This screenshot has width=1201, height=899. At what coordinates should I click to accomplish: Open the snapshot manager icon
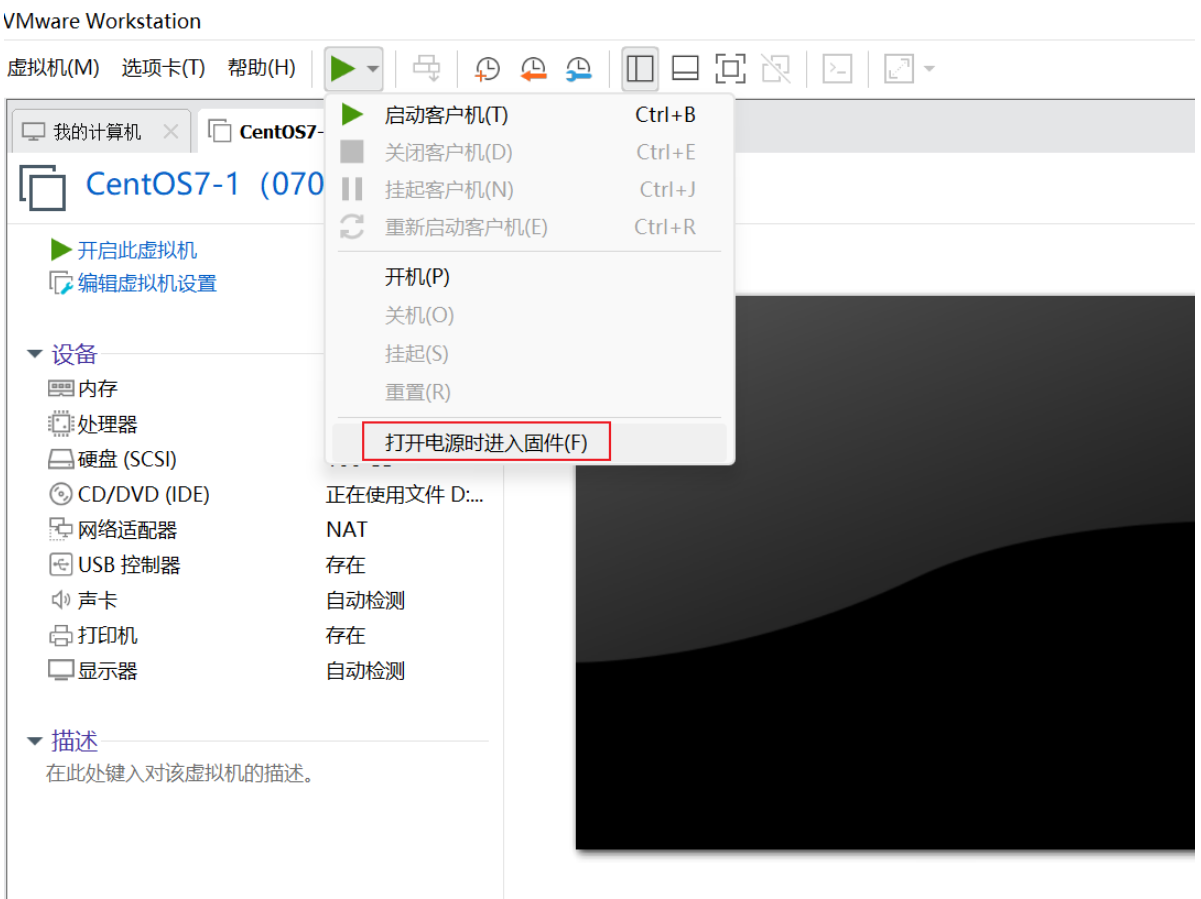(579, 69)
